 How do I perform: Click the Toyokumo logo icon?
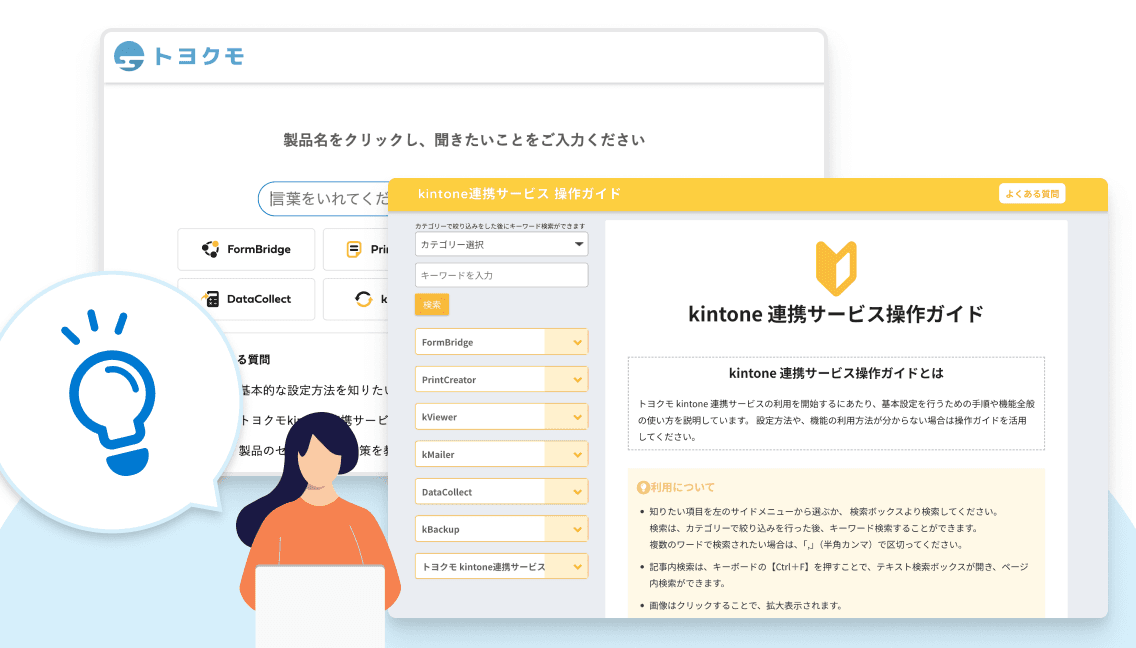pos(130,56)
